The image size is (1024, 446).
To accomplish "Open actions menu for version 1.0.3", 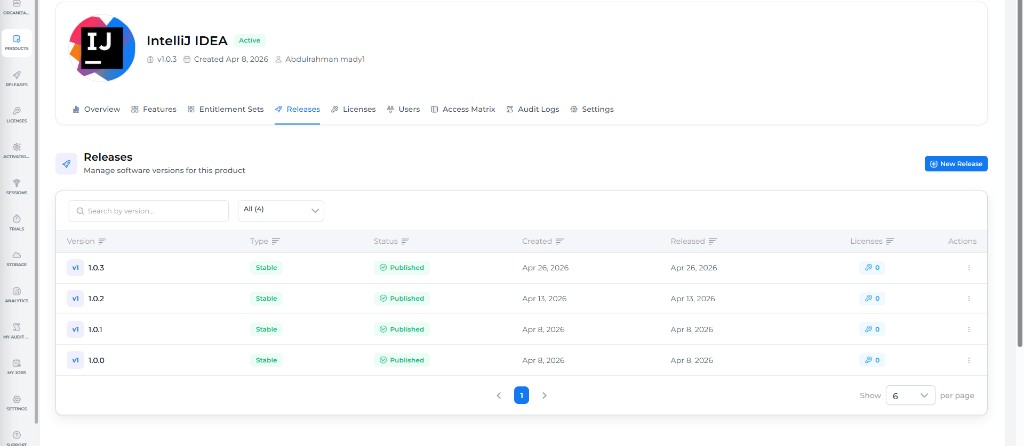I will [968, 268].
